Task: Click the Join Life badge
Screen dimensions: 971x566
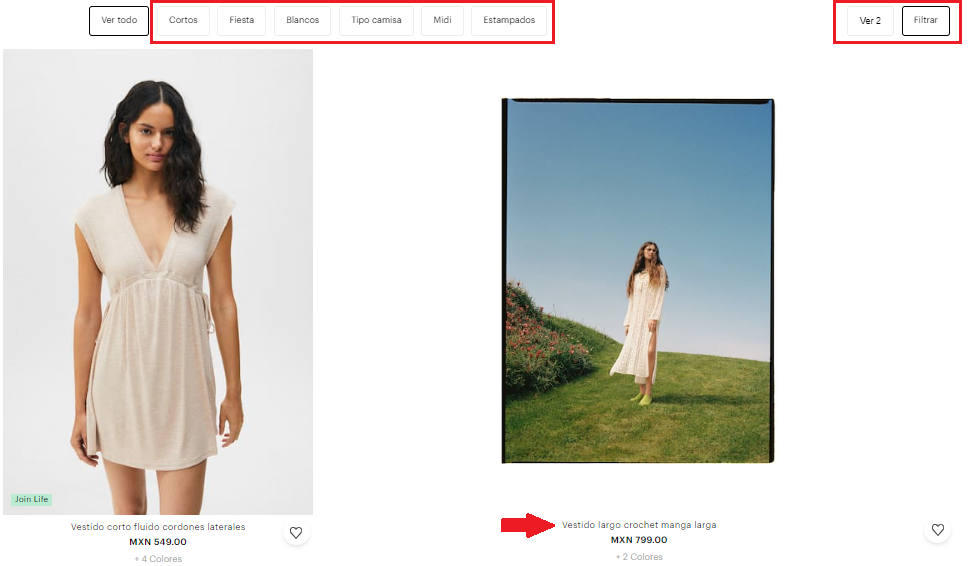Action: tap(31, 499)
